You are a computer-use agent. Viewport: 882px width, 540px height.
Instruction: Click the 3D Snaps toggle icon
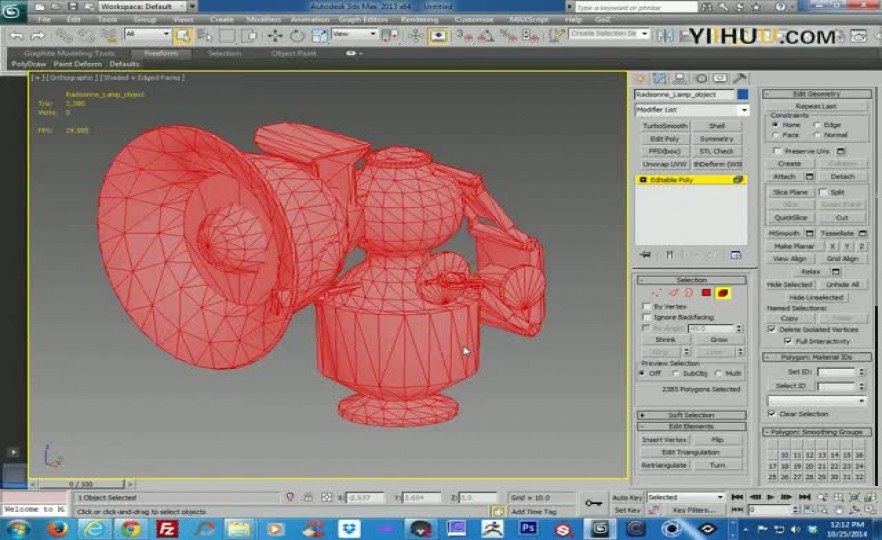[463, 36]
